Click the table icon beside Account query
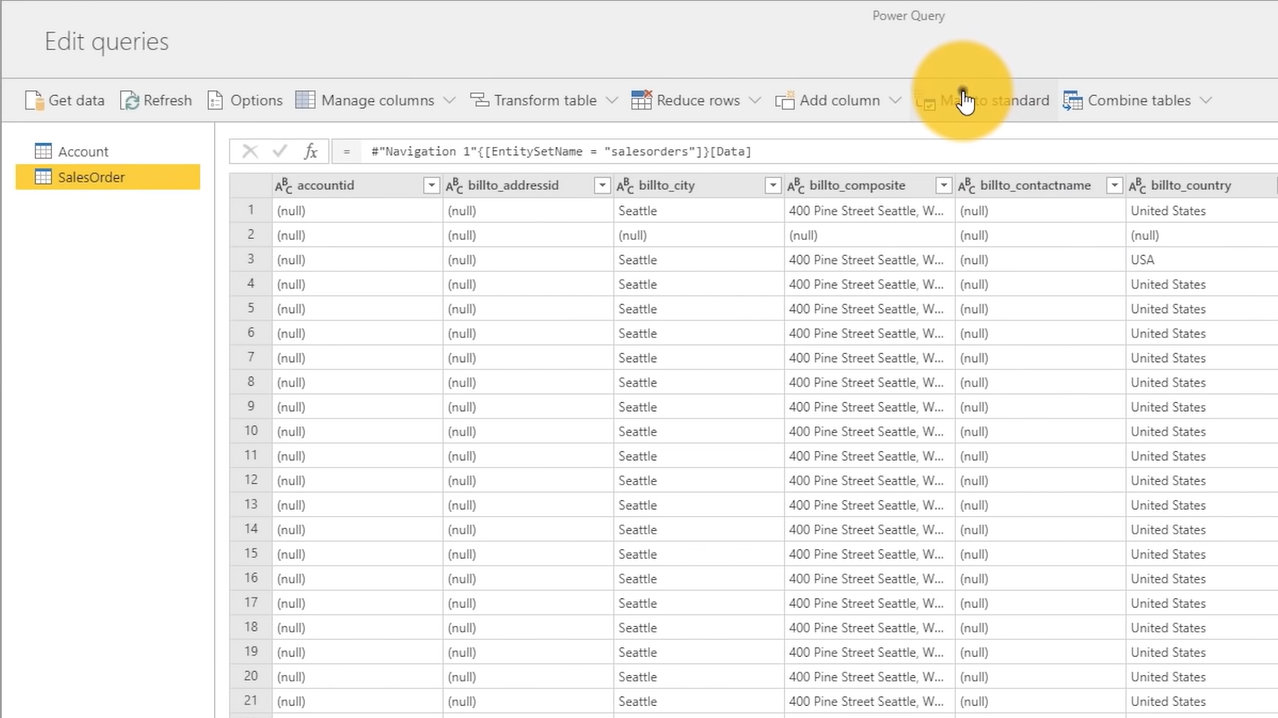Viewport: 1278px width, 718px height. [43, 152]
